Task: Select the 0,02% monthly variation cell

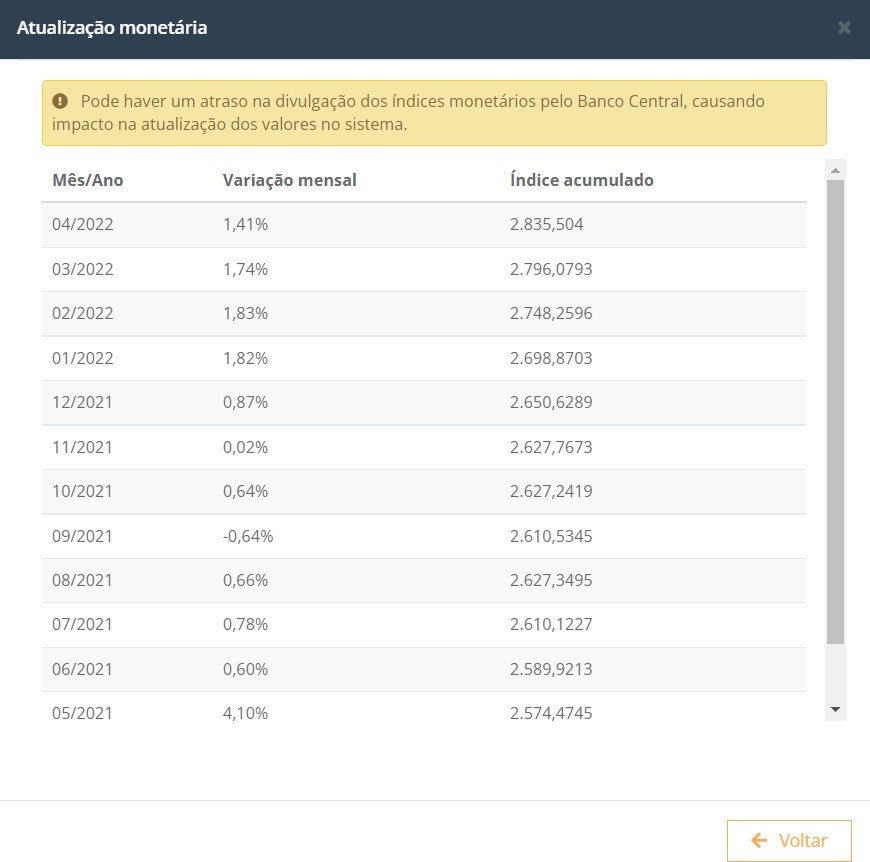Action: [245, 447]
